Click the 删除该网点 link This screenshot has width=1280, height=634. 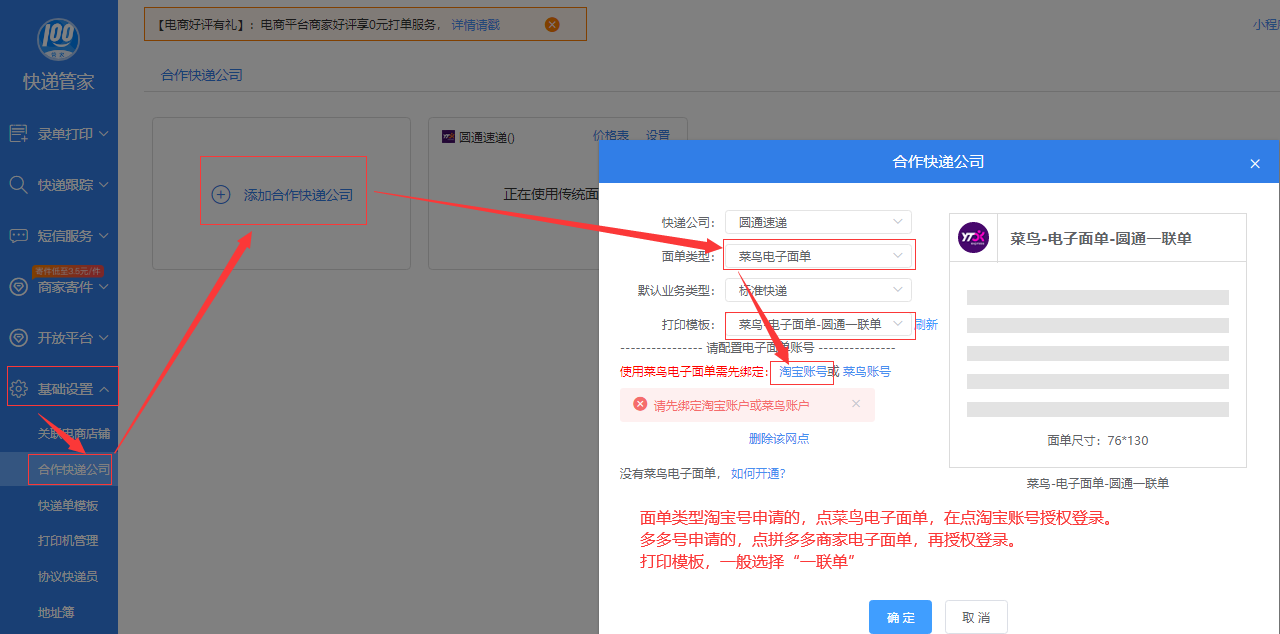(779, 438)
